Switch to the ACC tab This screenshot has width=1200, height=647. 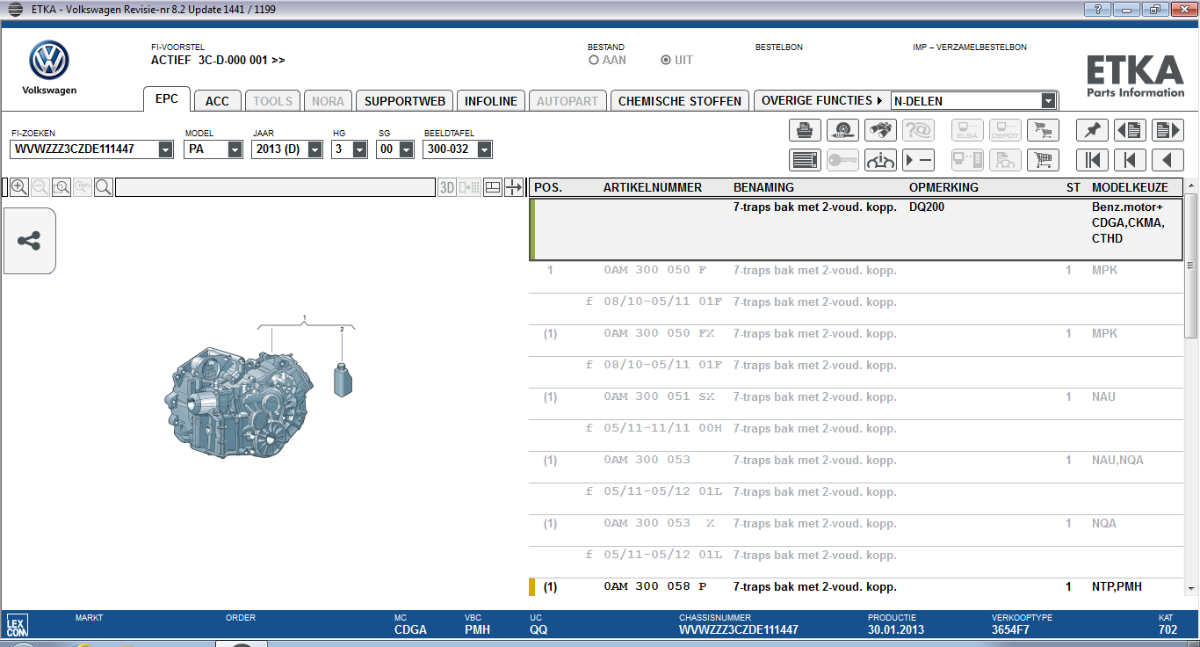(217, 101)
